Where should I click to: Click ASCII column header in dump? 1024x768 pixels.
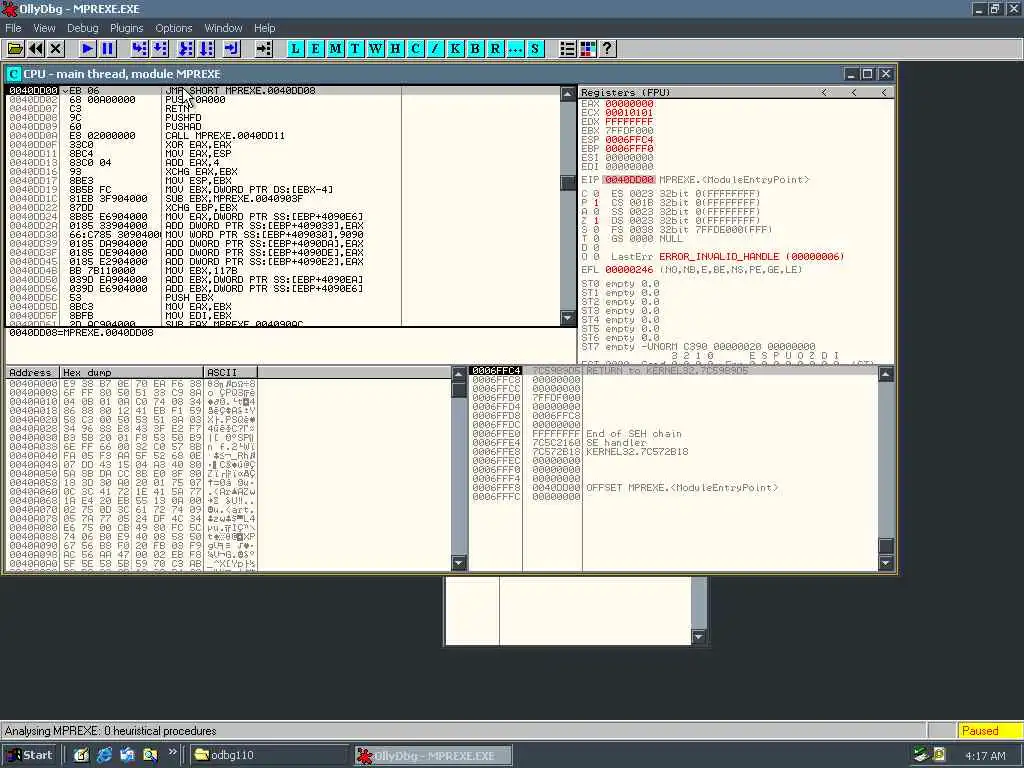[231, 372]
